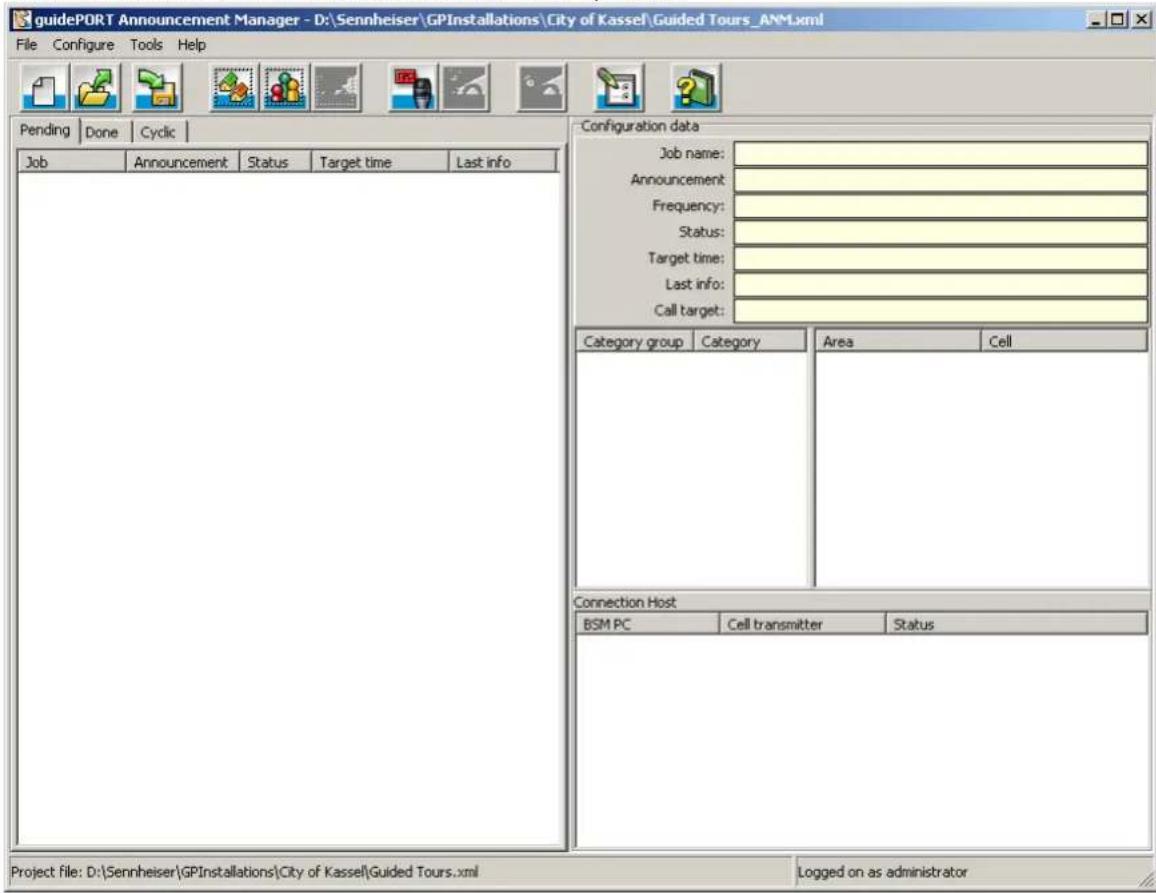1156x893 pixels.
Task: Open the Help menu
Action: [192, 45]
